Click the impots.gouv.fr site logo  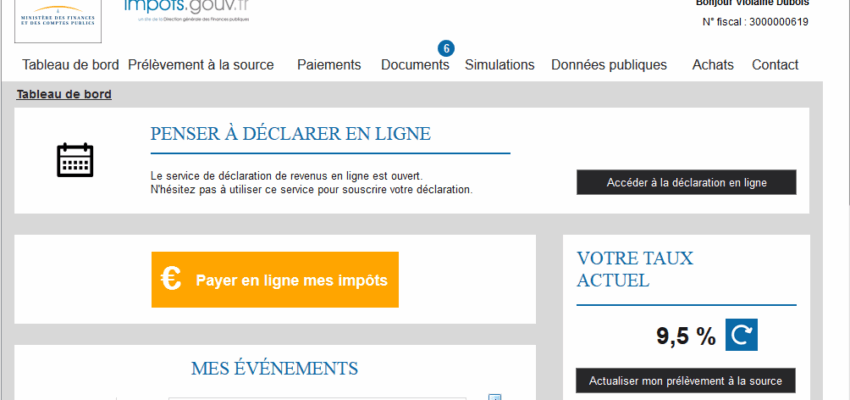(187, 10)
